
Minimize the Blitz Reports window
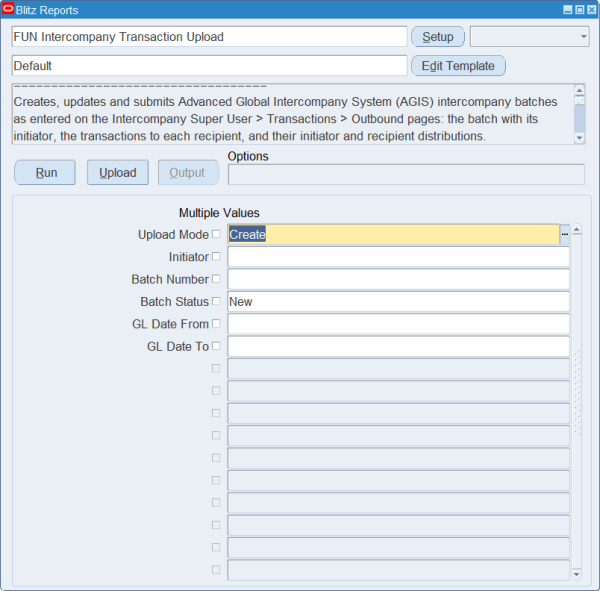pos(568,10)
